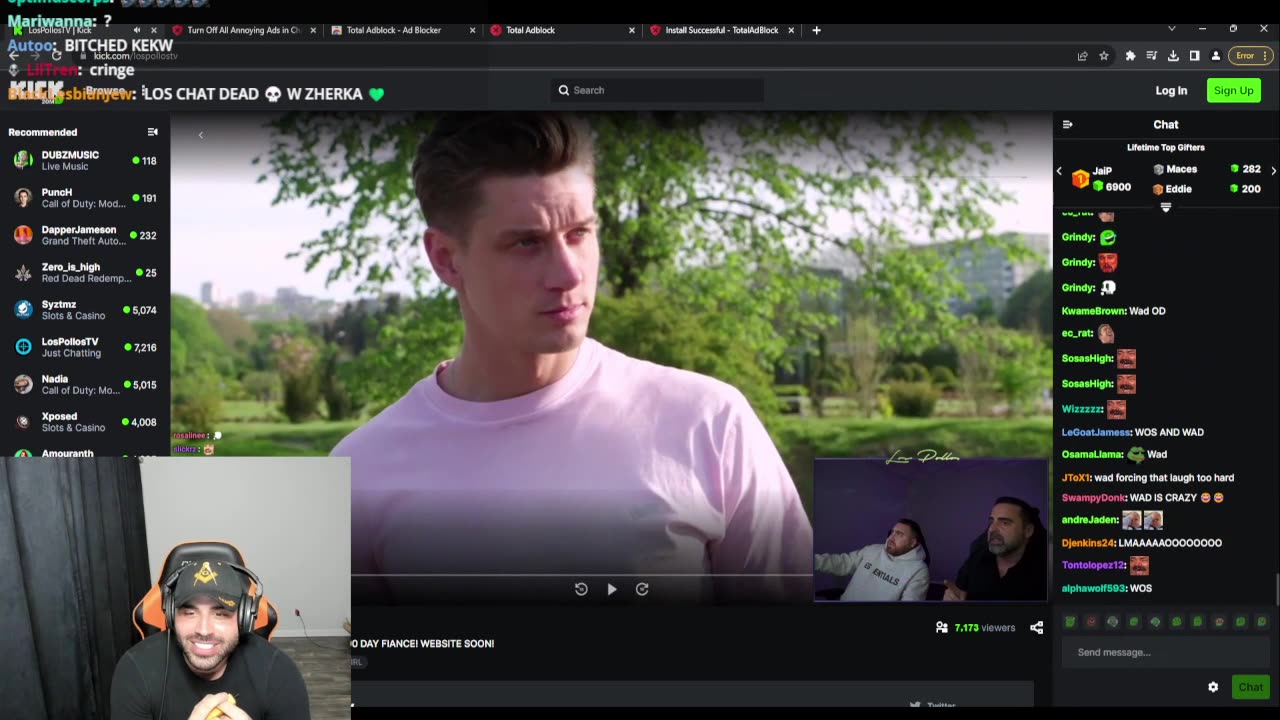Image resolution: width=1280 pixels, height=720 pixels.
Task: Play the paused stream video
Action: pyautogui.click(x=612, y=589)
